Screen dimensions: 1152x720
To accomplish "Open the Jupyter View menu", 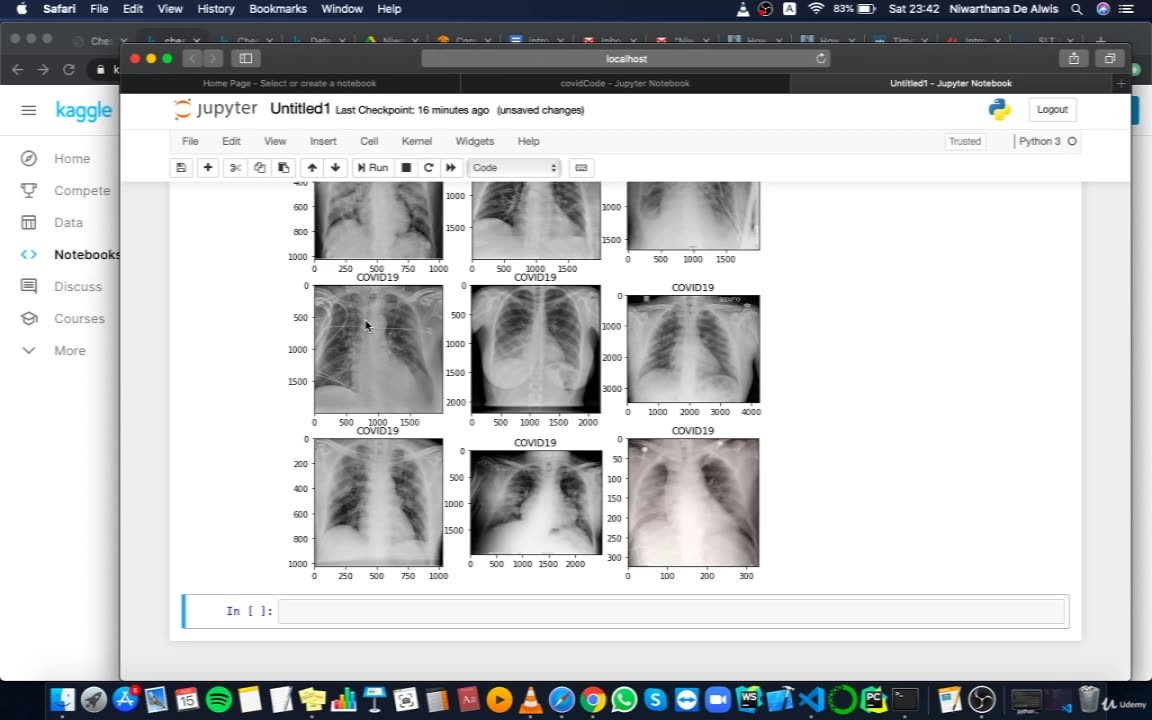I will 275,141.
